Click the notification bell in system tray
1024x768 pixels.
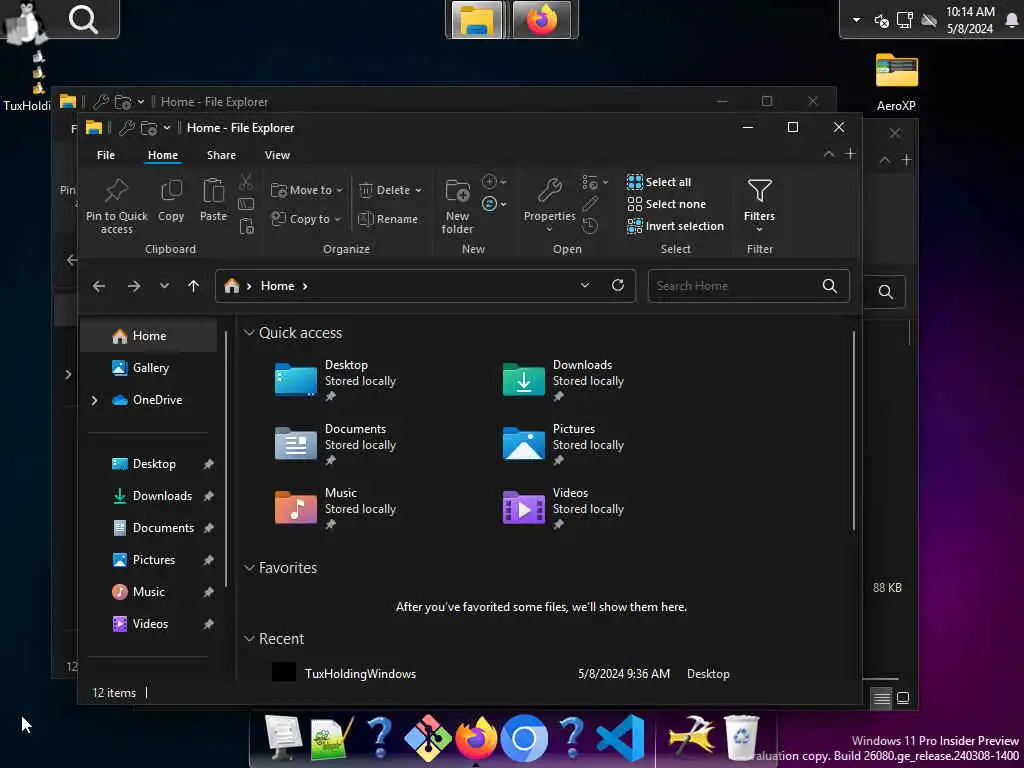coord(1012,20)
